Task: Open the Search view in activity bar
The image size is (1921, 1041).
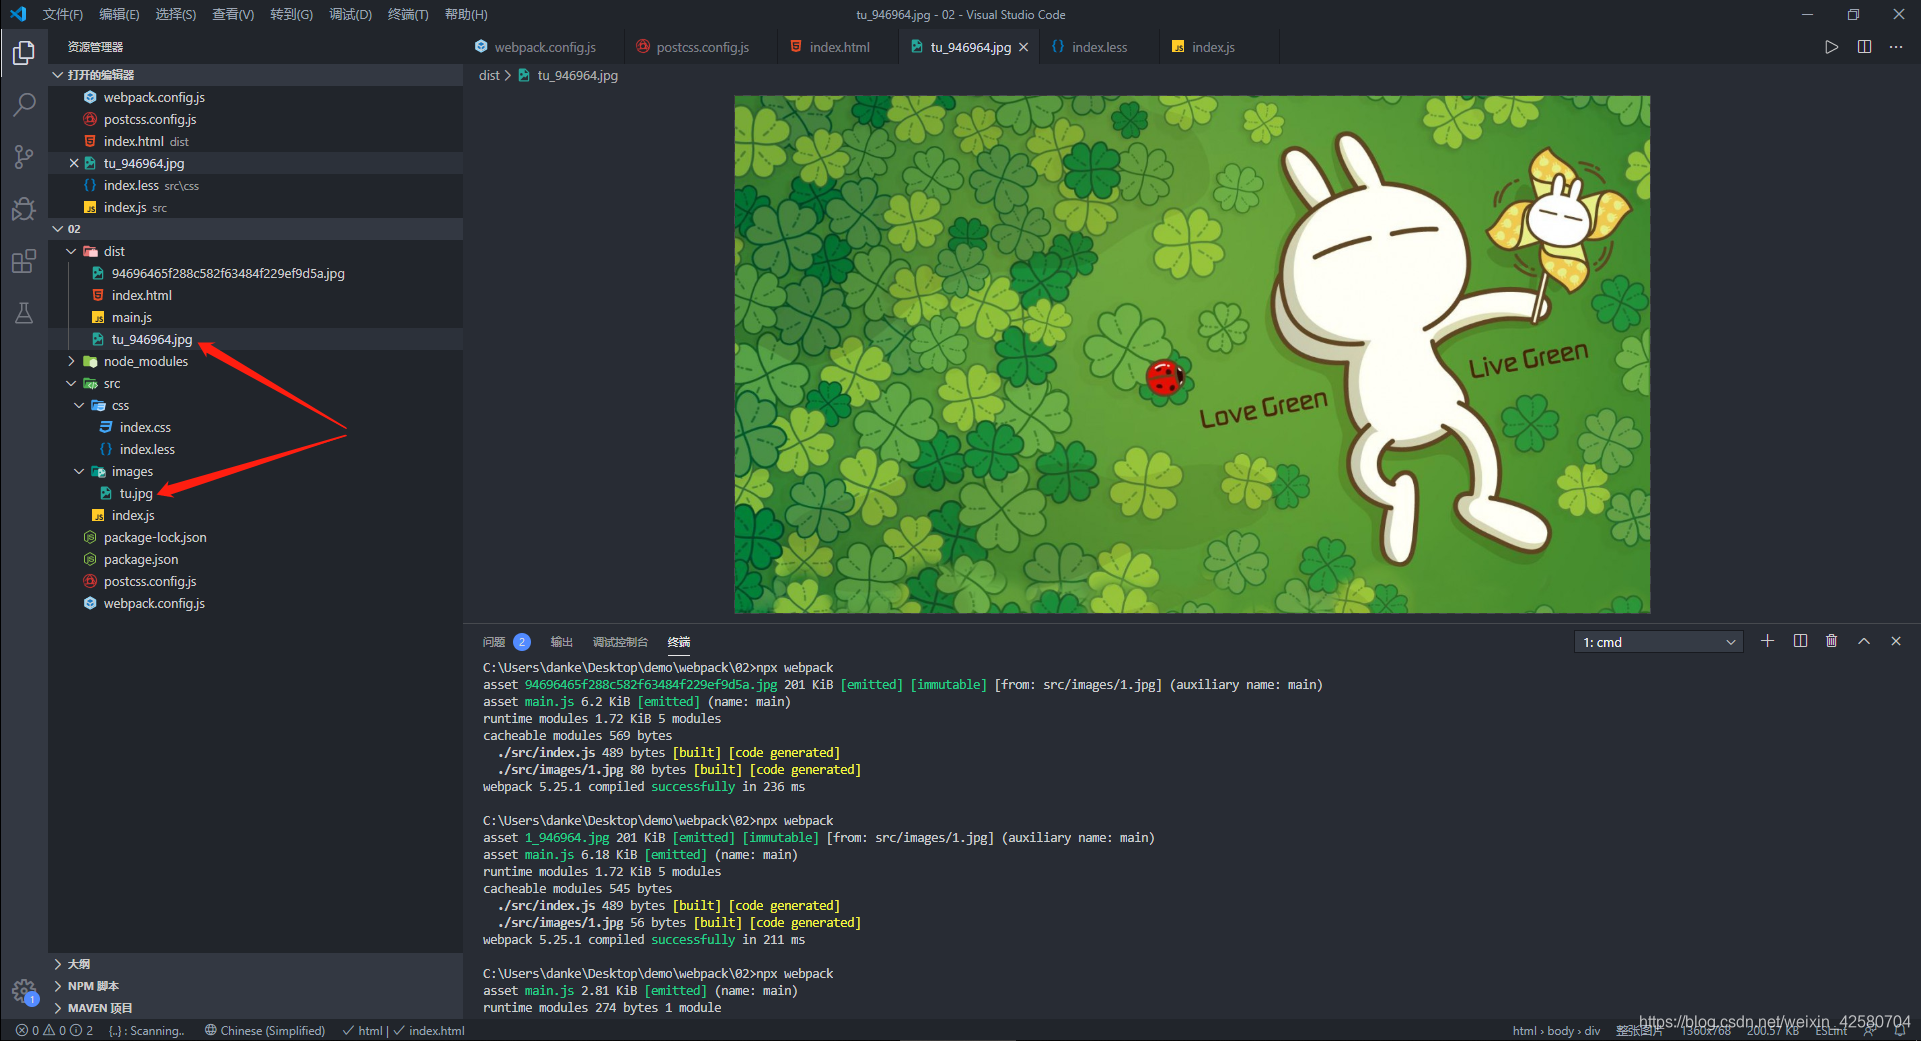Action: click(x=24, y=104)
